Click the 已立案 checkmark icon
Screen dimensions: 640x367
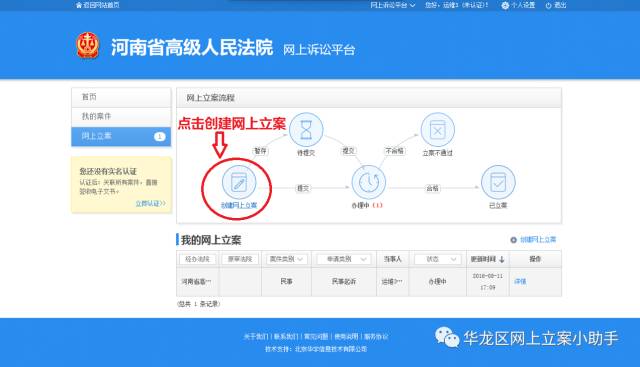click(x=498, y=182)
